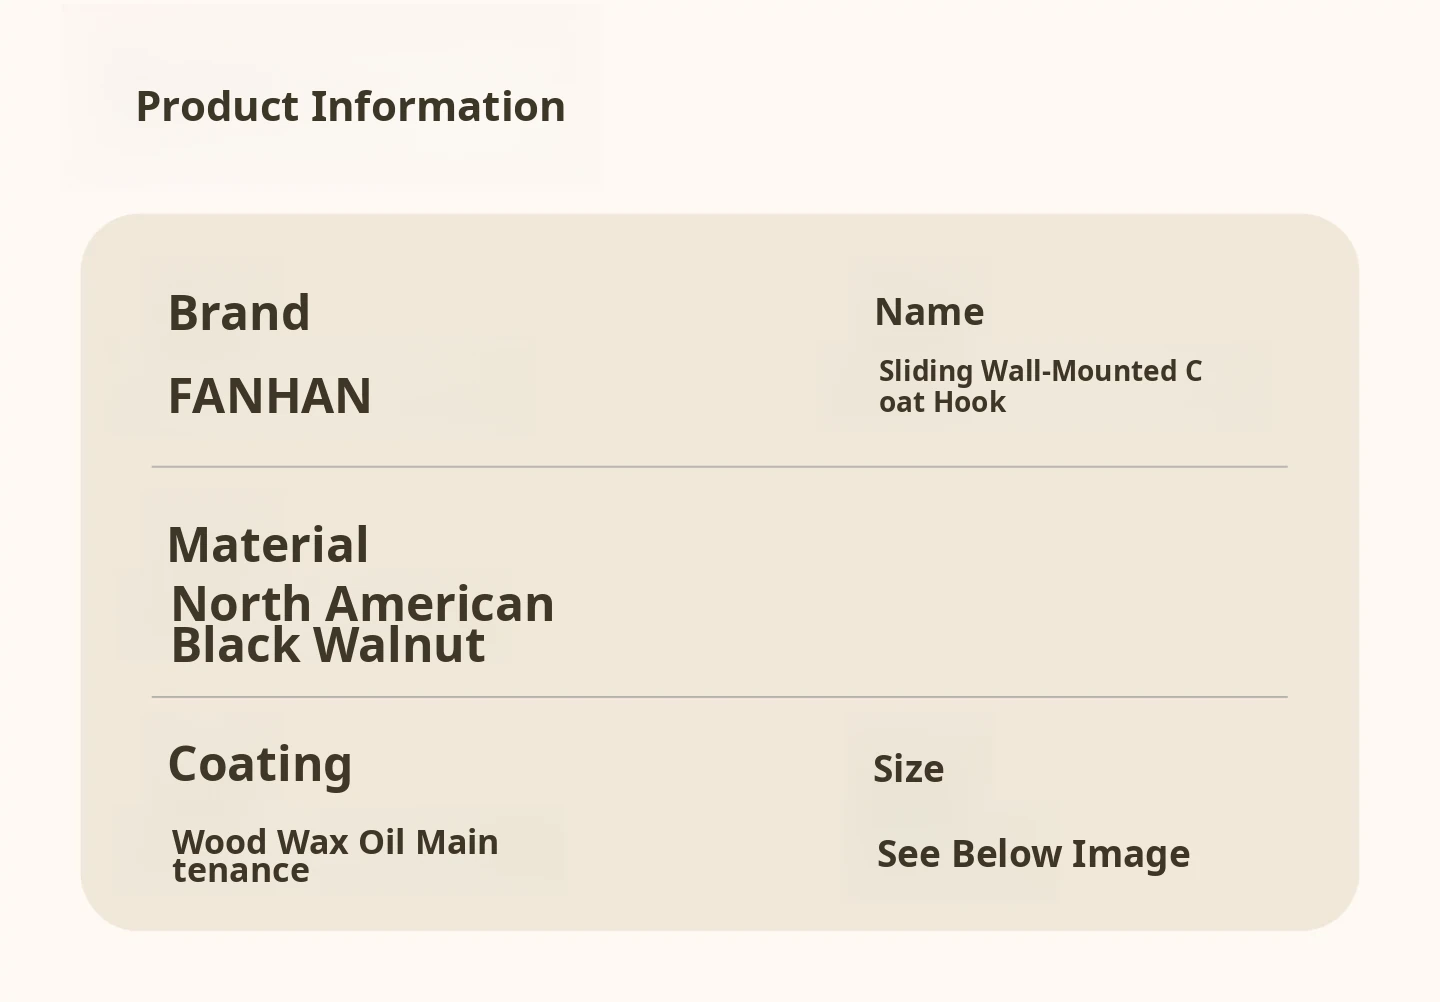This screenshot has width=1440, height=1002.
Task: Click the wrapped 'tenance' text line
Action: (241, 871)
